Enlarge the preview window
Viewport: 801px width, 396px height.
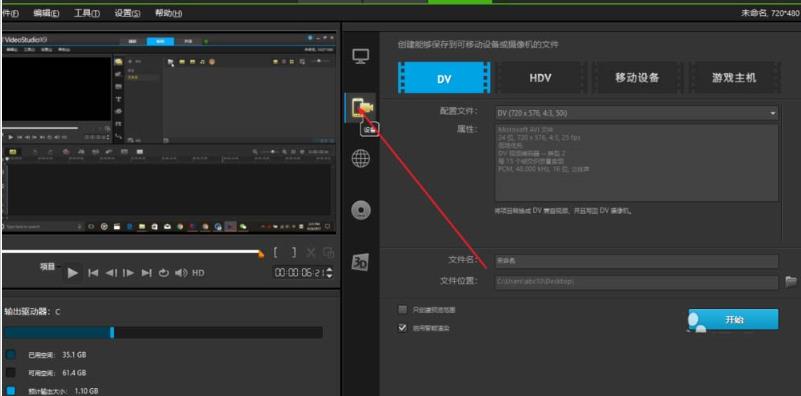[x=328, y=252]
